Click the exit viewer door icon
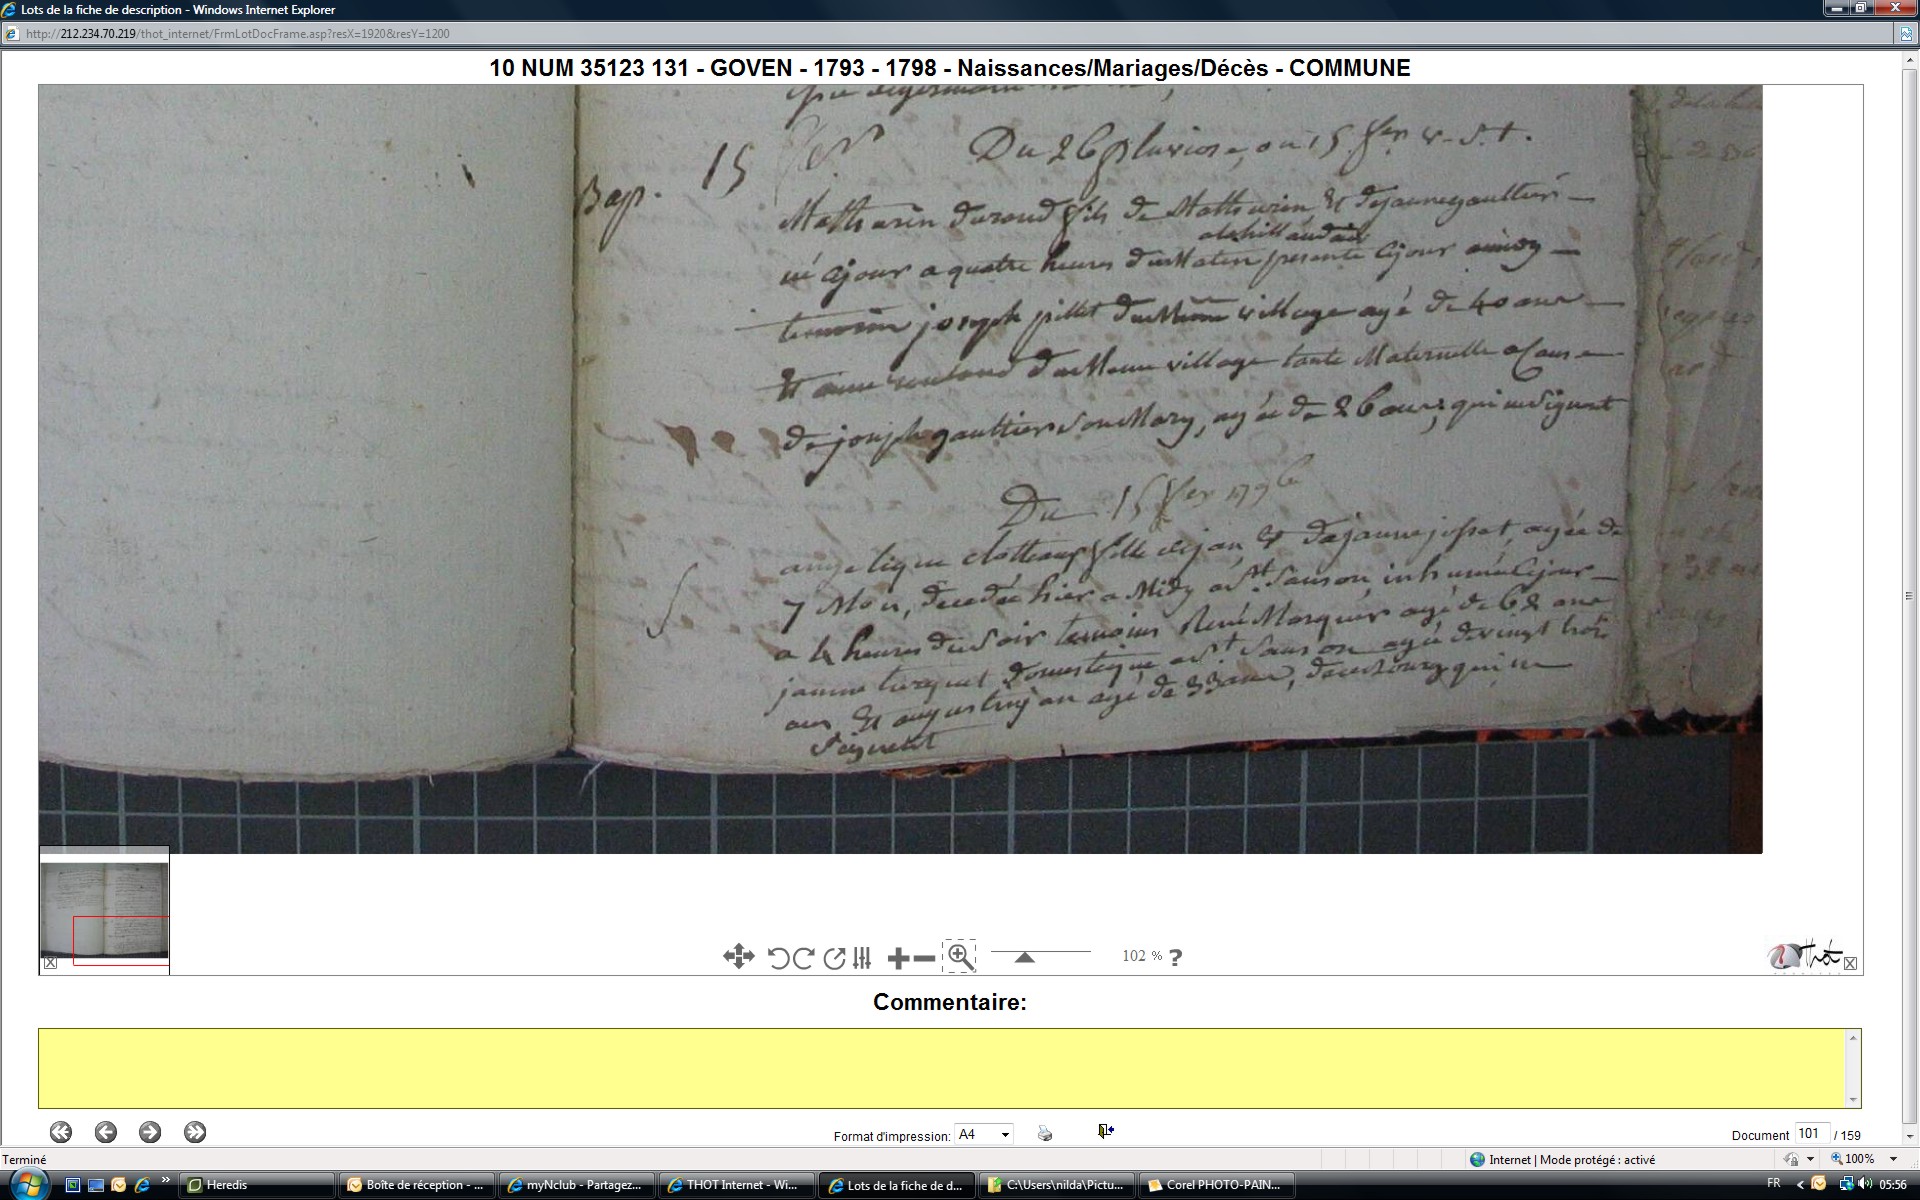 click(x=1105, y=1131)
